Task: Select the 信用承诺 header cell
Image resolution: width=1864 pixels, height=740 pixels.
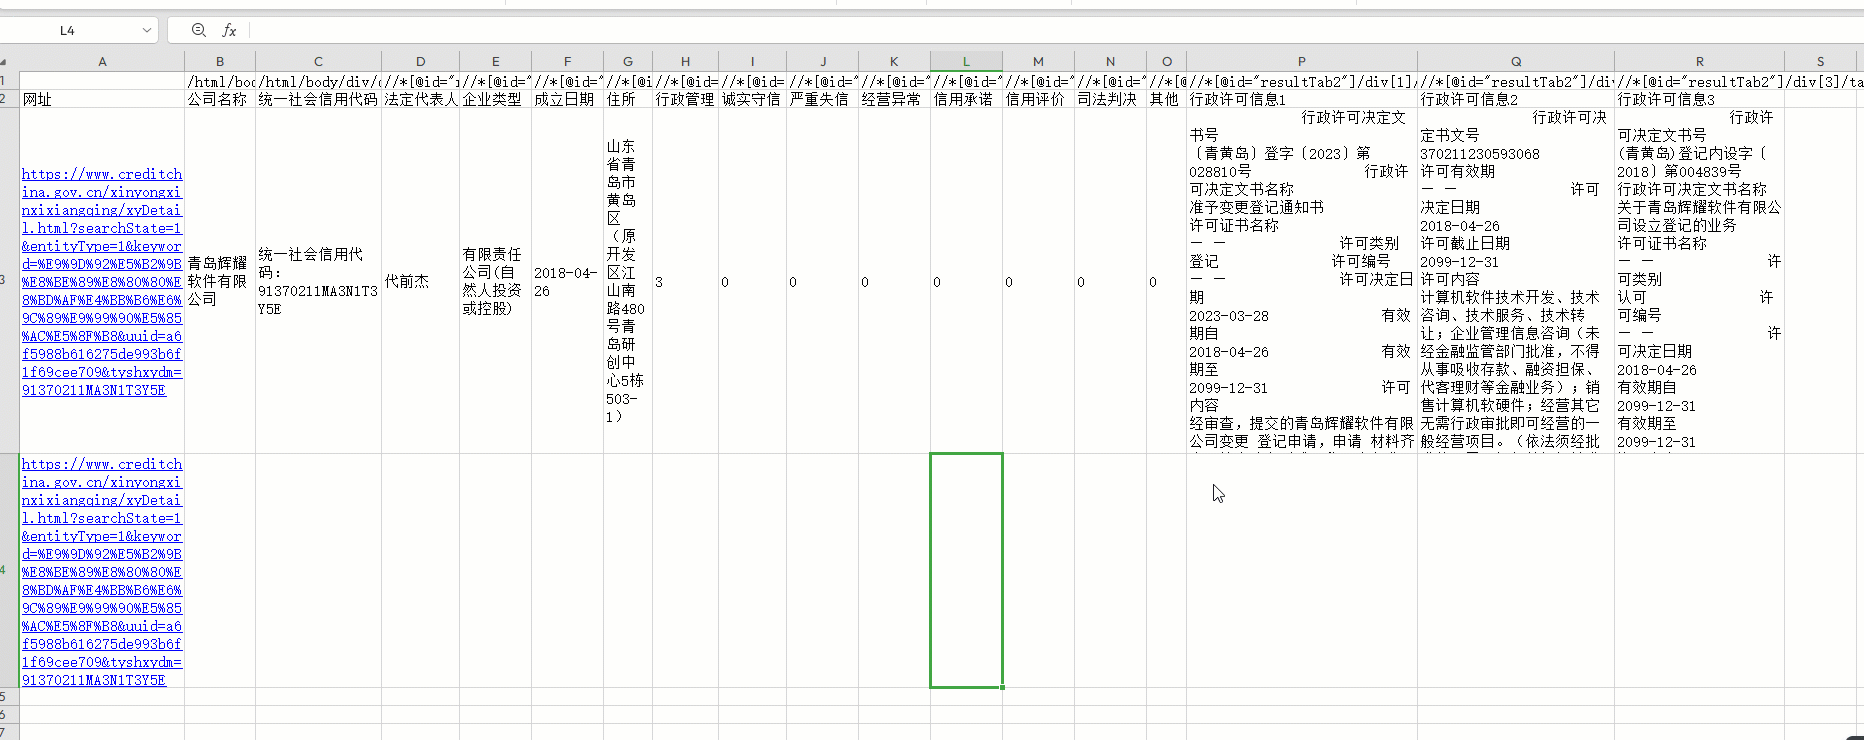Action: click(966, 99)
